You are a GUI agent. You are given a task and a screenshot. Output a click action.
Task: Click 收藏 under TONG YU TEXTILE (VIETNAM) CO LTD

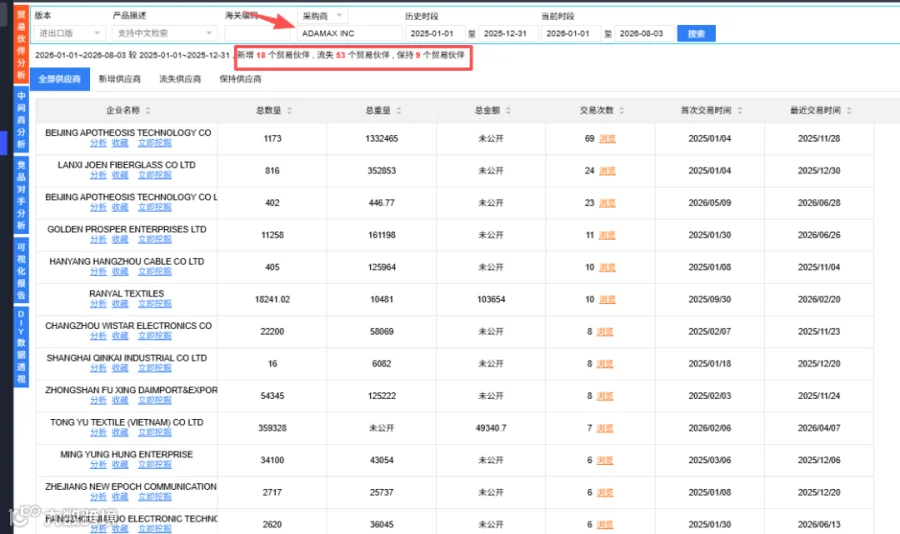[x=120, y=432]
